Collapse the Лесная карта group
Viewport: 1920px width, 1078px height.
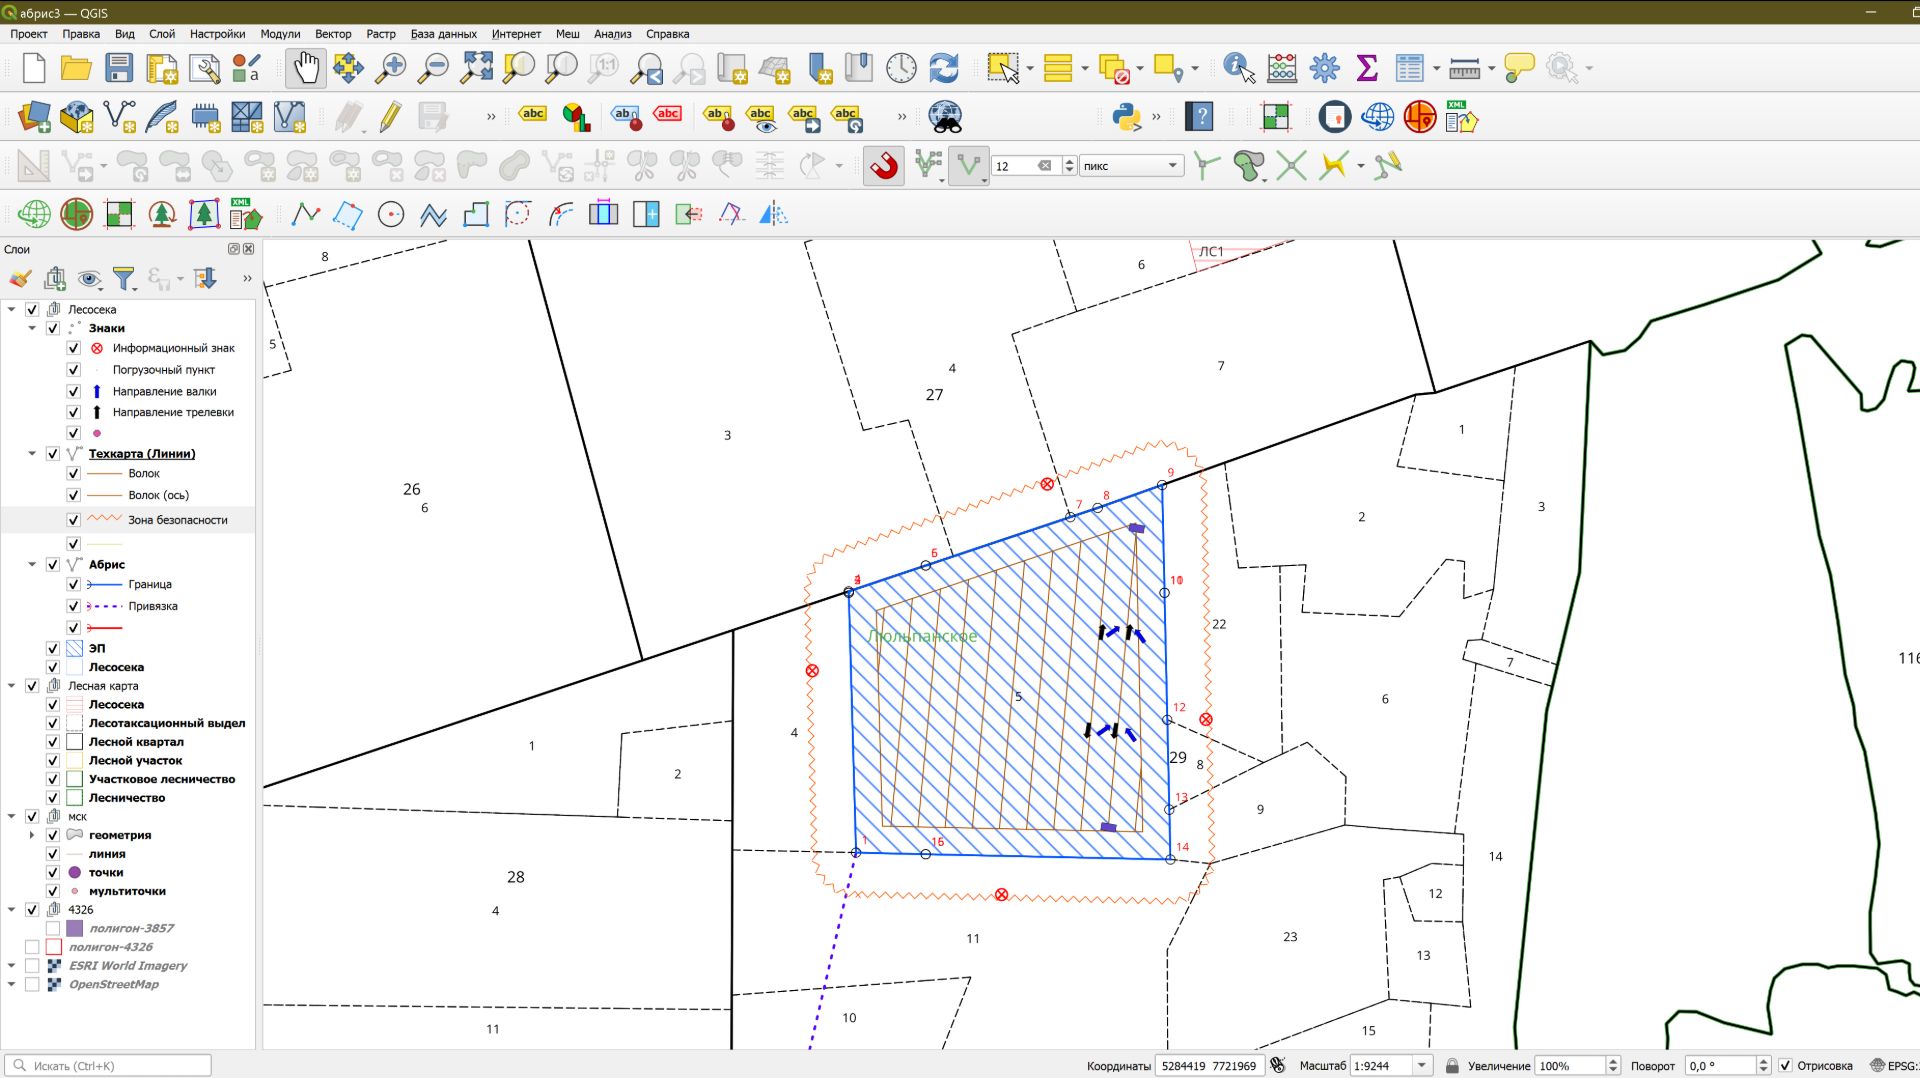[12, 686]
